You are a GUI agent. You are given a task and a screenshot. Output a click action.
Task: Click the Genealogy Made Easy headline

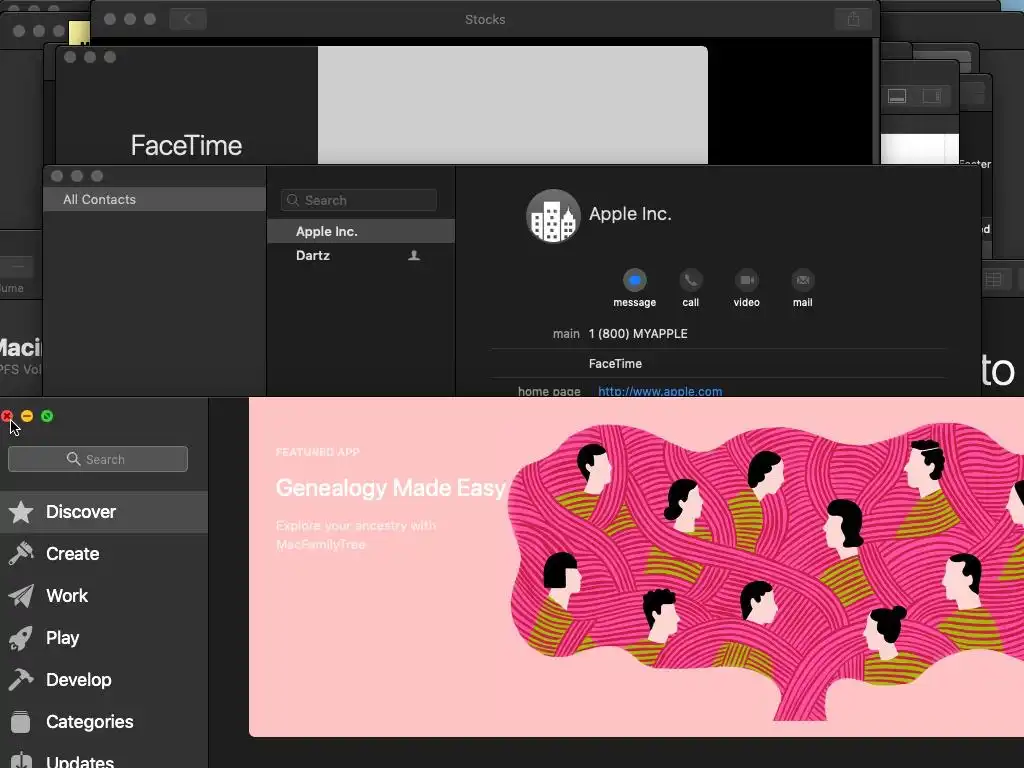(x=391, y=488)
